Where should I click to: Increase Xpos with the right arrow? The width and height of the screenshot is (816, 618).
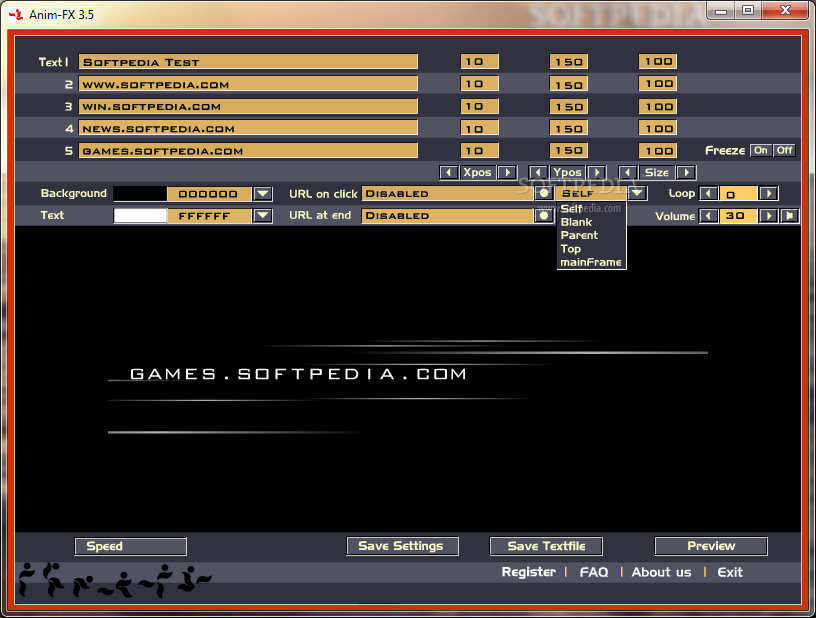coord(507,172)
